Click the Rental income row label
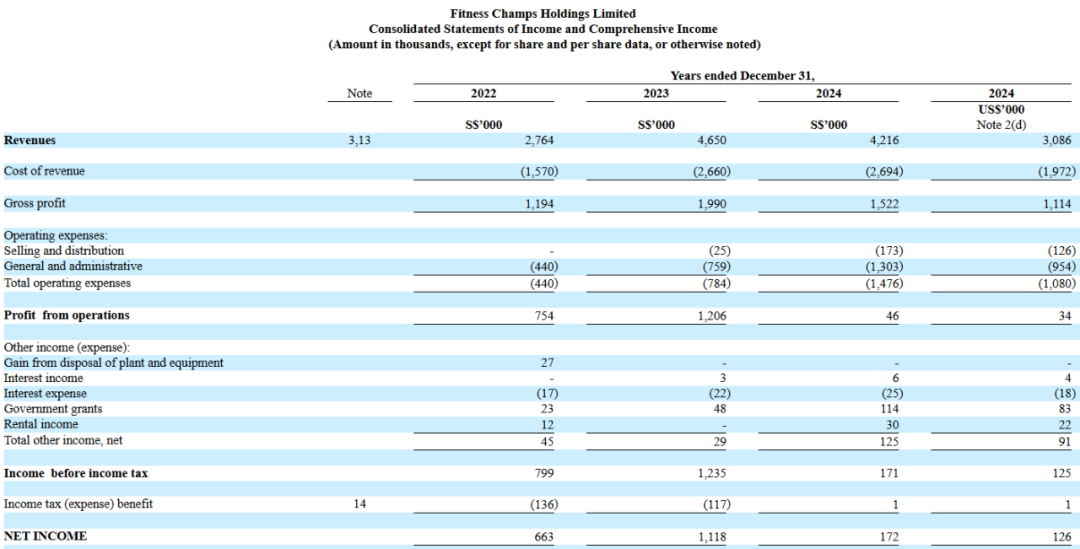The width and height of the screenshot is (1080, 549). pos(41,424)
